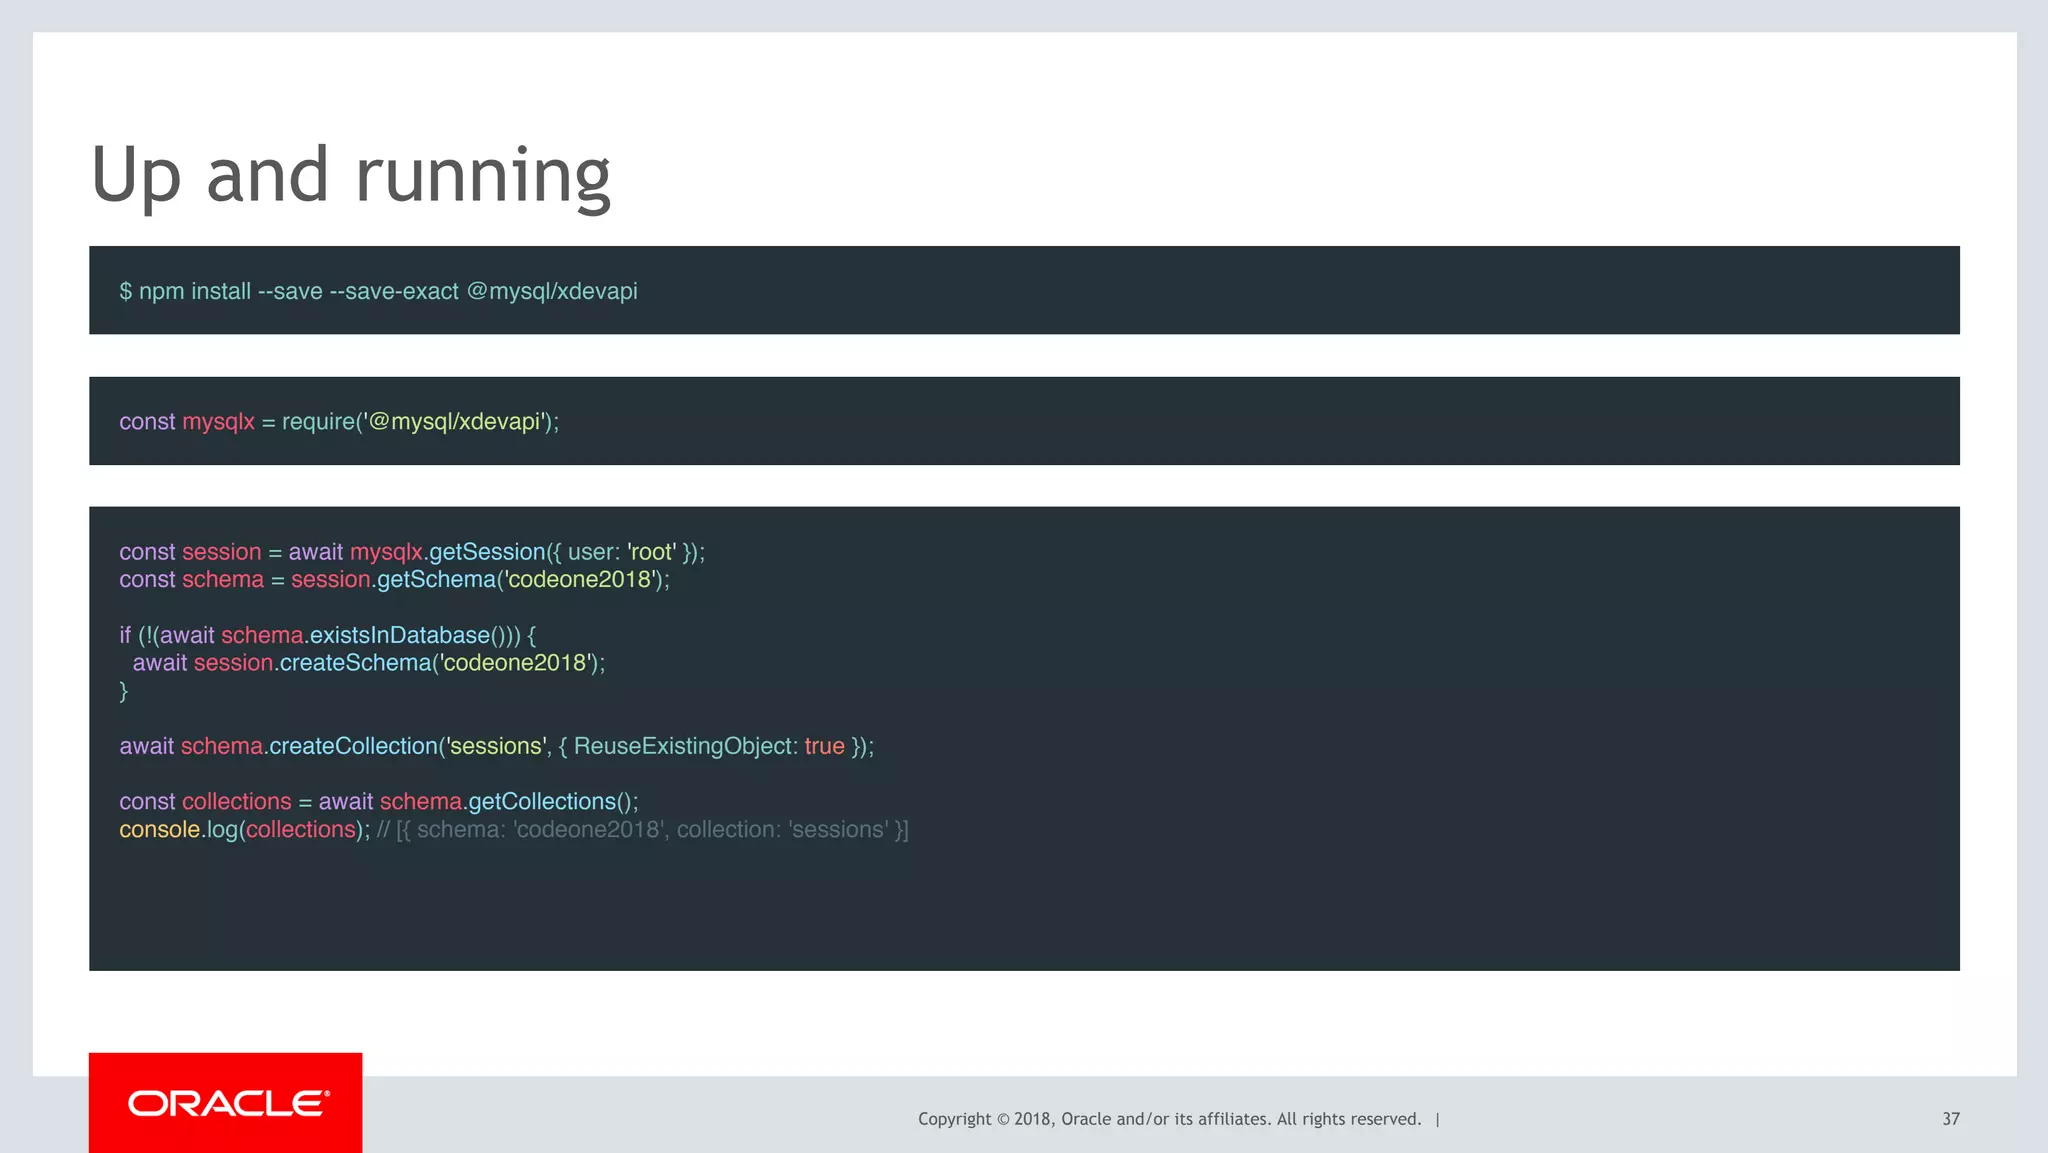2048x1153 pixels.
Task: Click the copyright notice text
Action: 1169,1119
